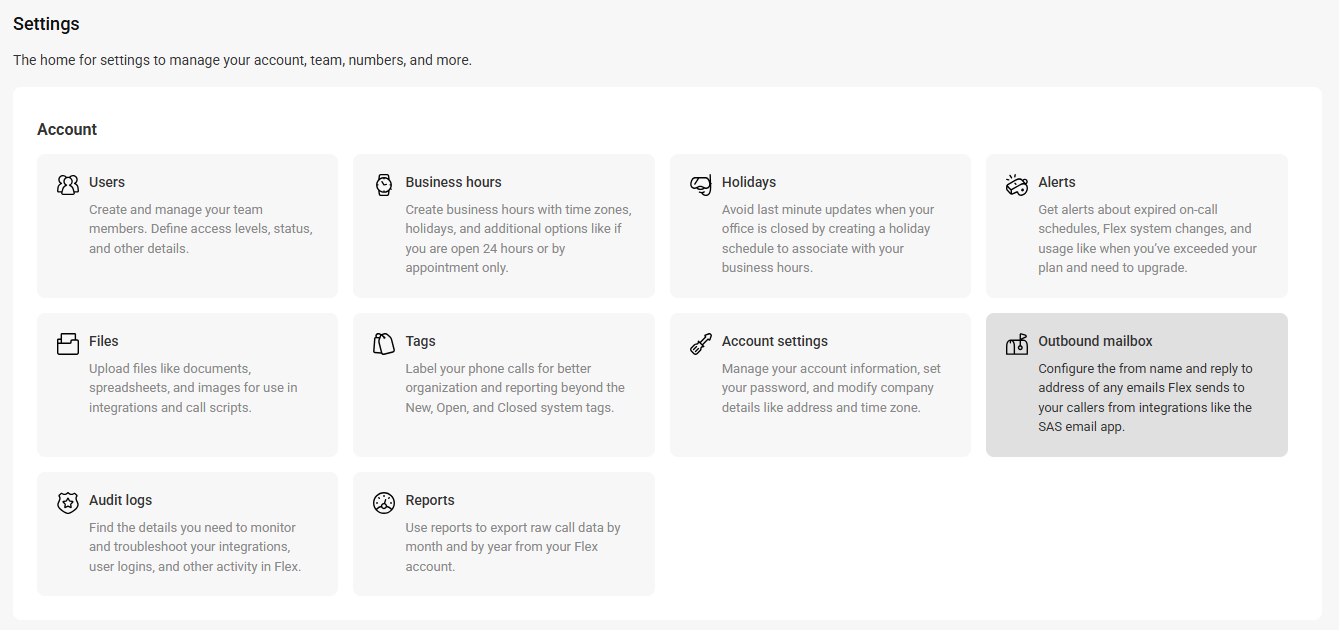Screen dimensions: 1339x630
Task: Click the Outbound mailbox description about from name
Action: click(1145, 398)
